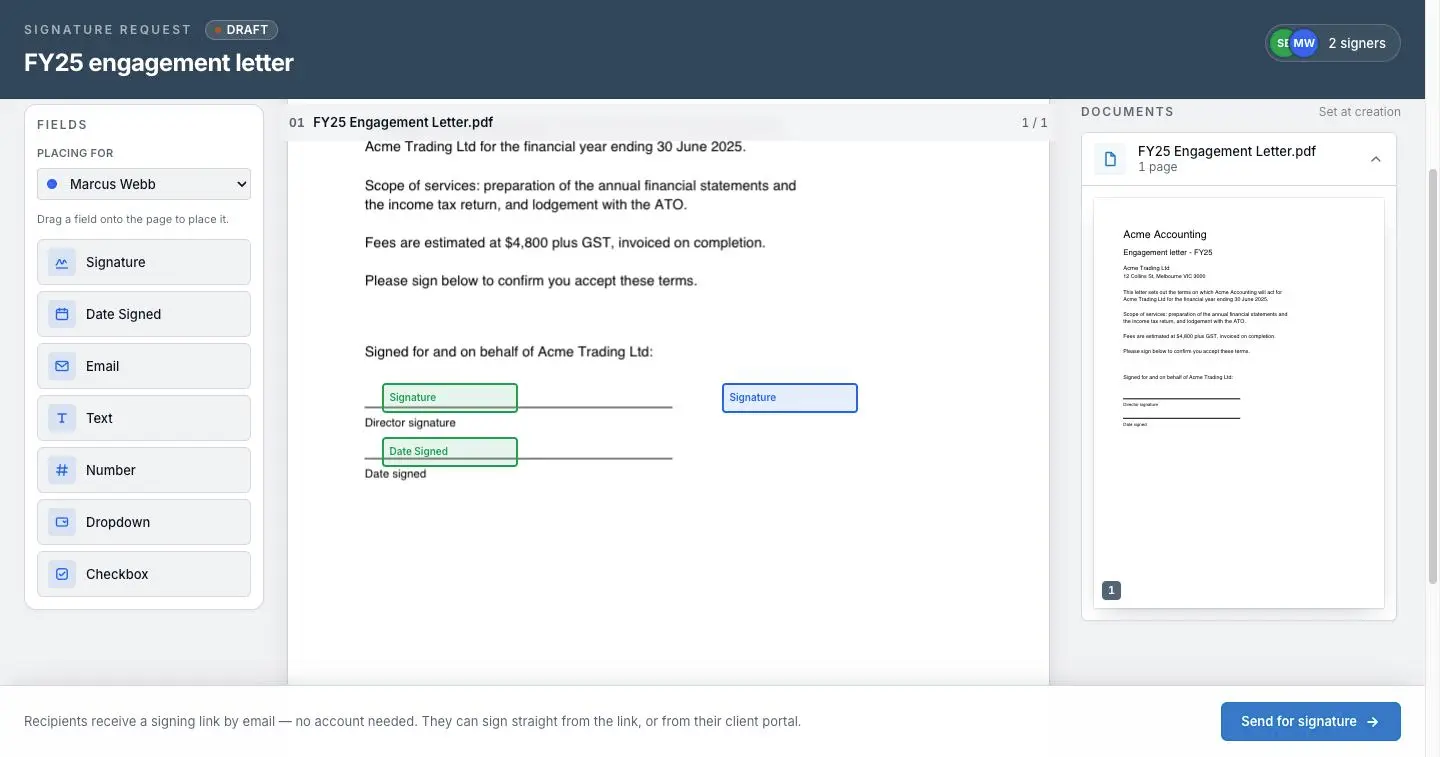Viewport: 1440px width, 757px height.
Task: Click the Dropdown field icon
Action: coord(62,522)
